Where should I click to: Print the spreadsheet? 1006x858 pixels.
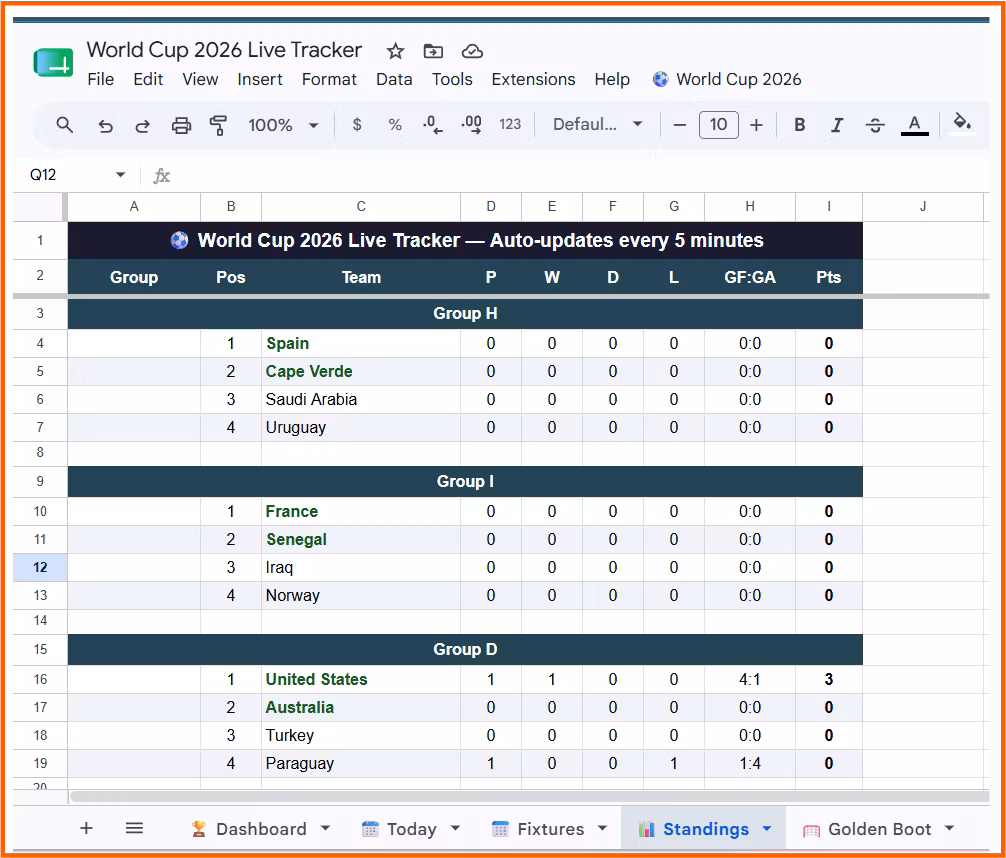(x=182, y=125)
